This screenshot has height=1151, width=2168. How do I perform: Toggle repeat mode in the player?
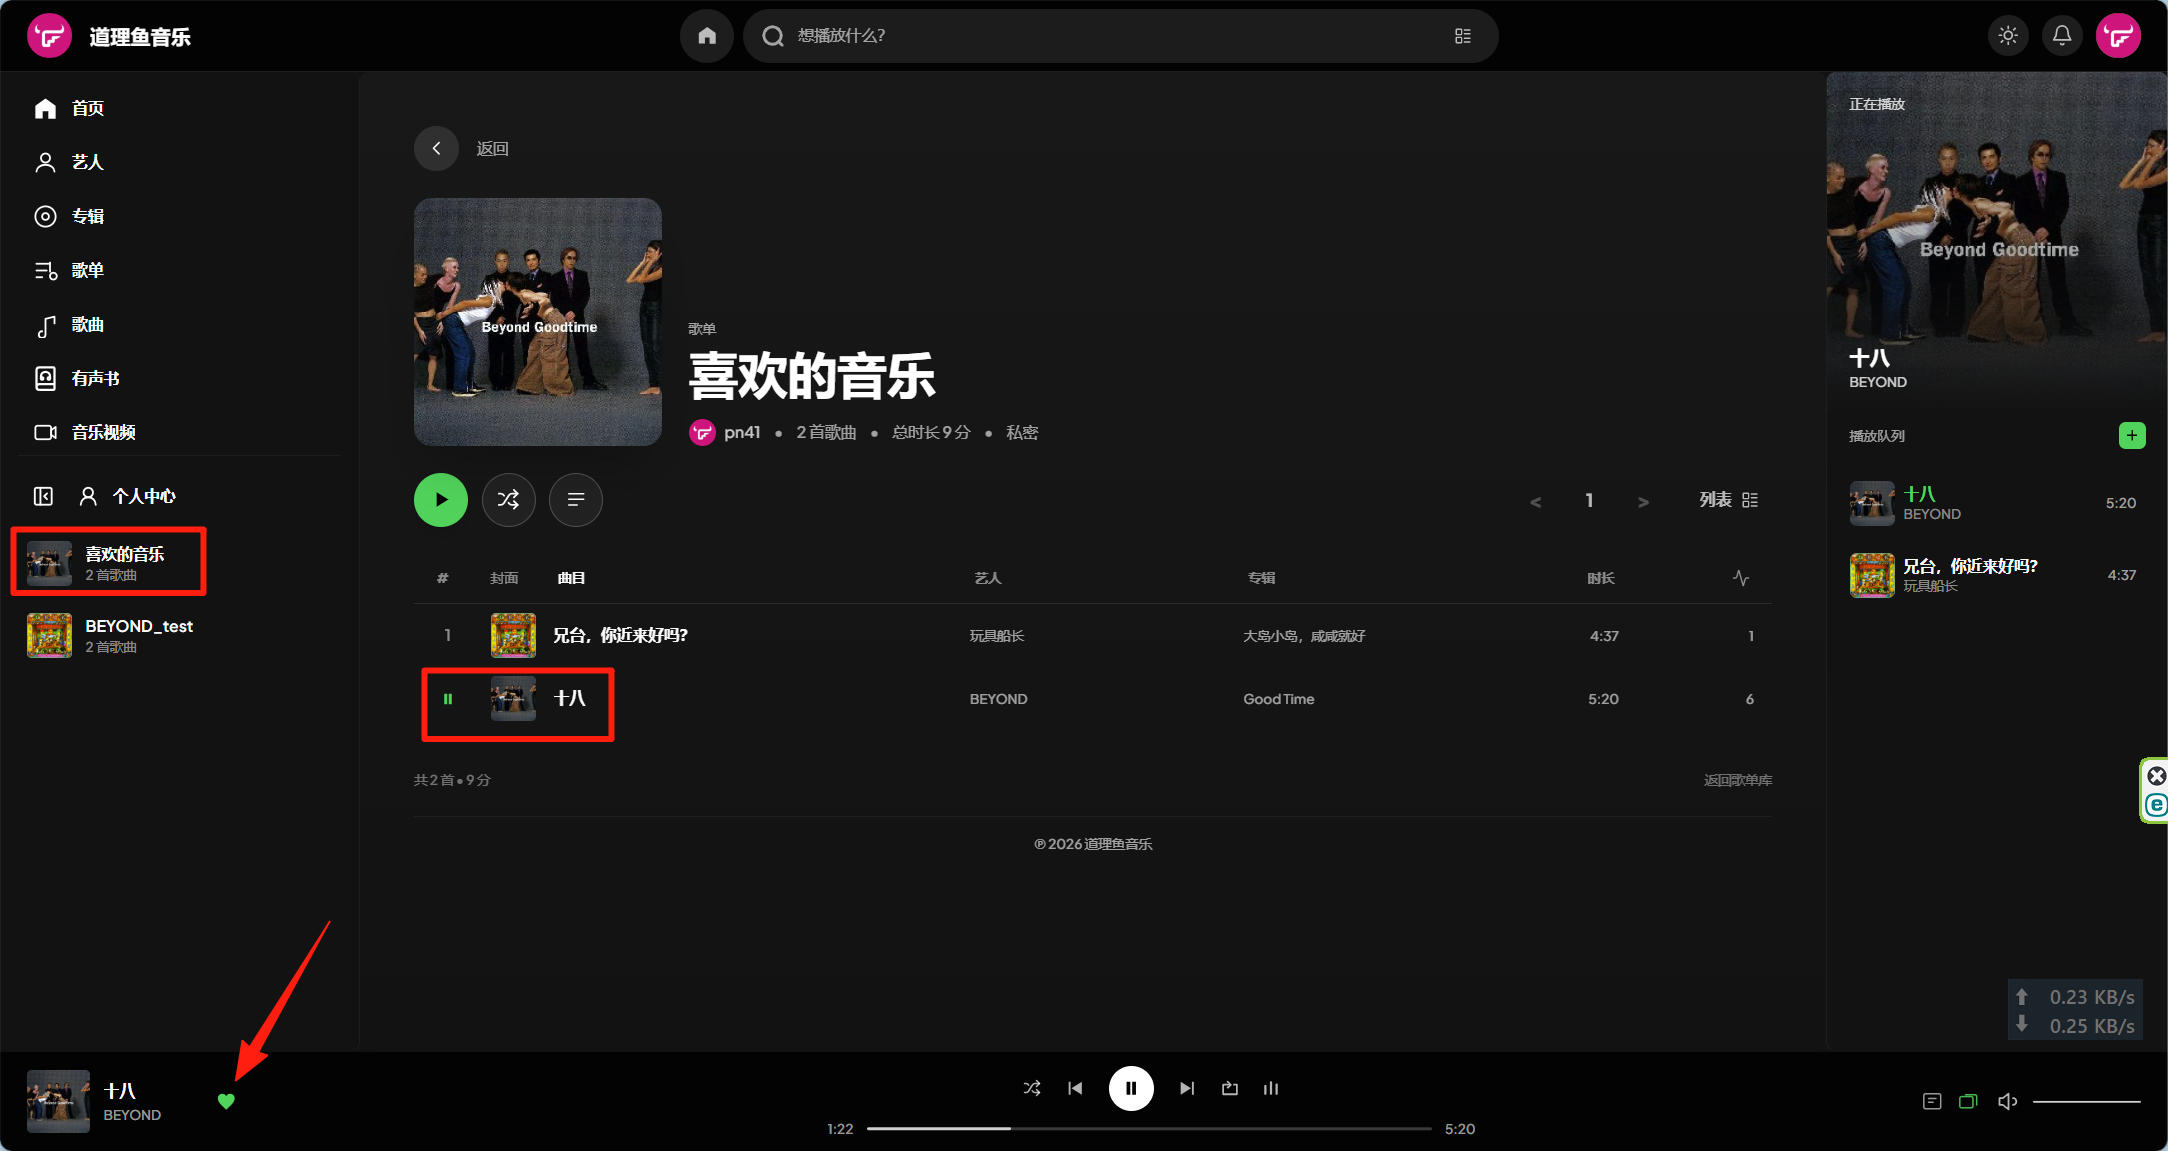click(1230, 1088)
